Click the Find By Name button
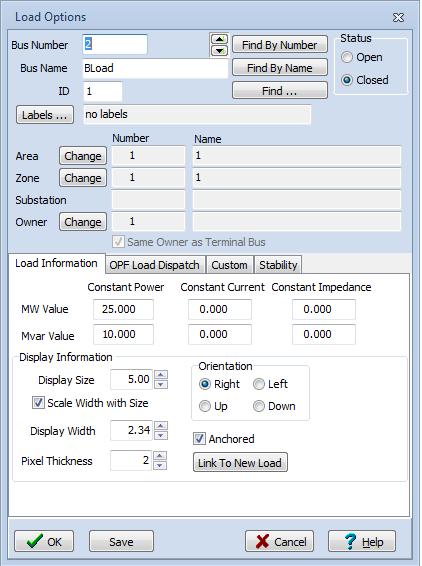The image size is (422, 566). pyautogui.click(x=280, y=68)
